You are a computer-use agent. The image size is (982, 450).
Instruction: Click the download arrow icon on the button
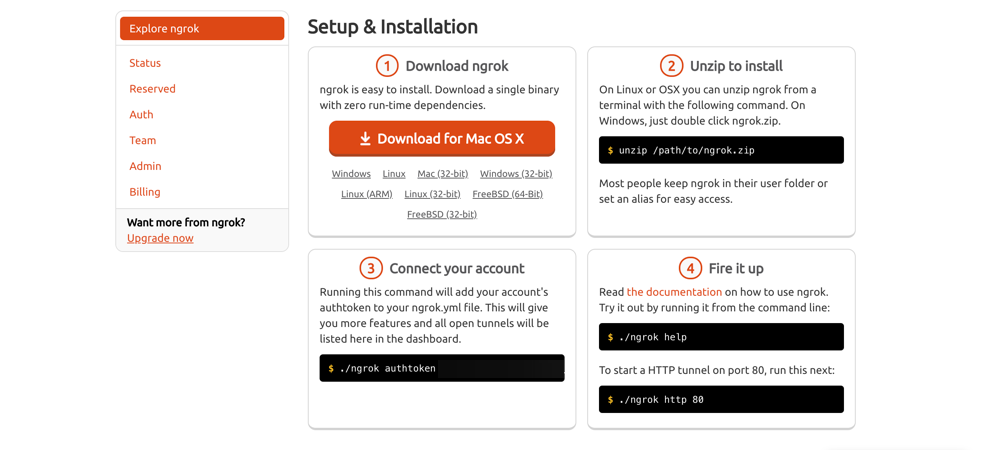click(365, 139)
